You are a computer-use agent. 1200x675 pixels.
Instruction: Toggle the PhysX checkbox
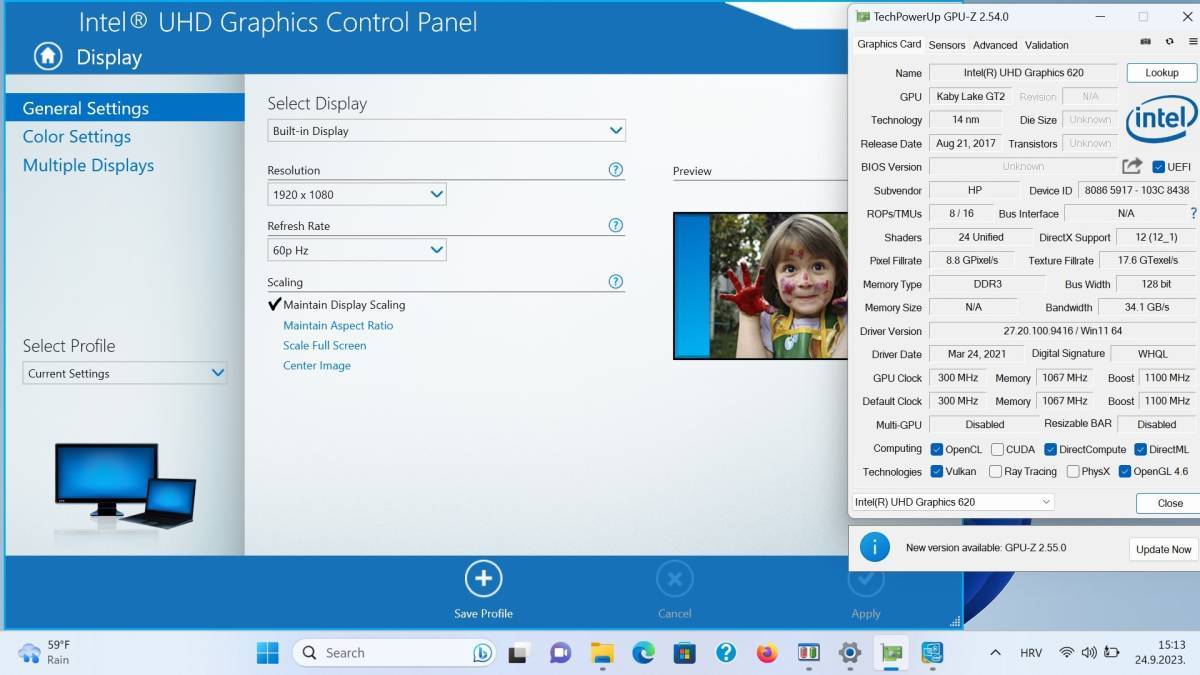1073,471
